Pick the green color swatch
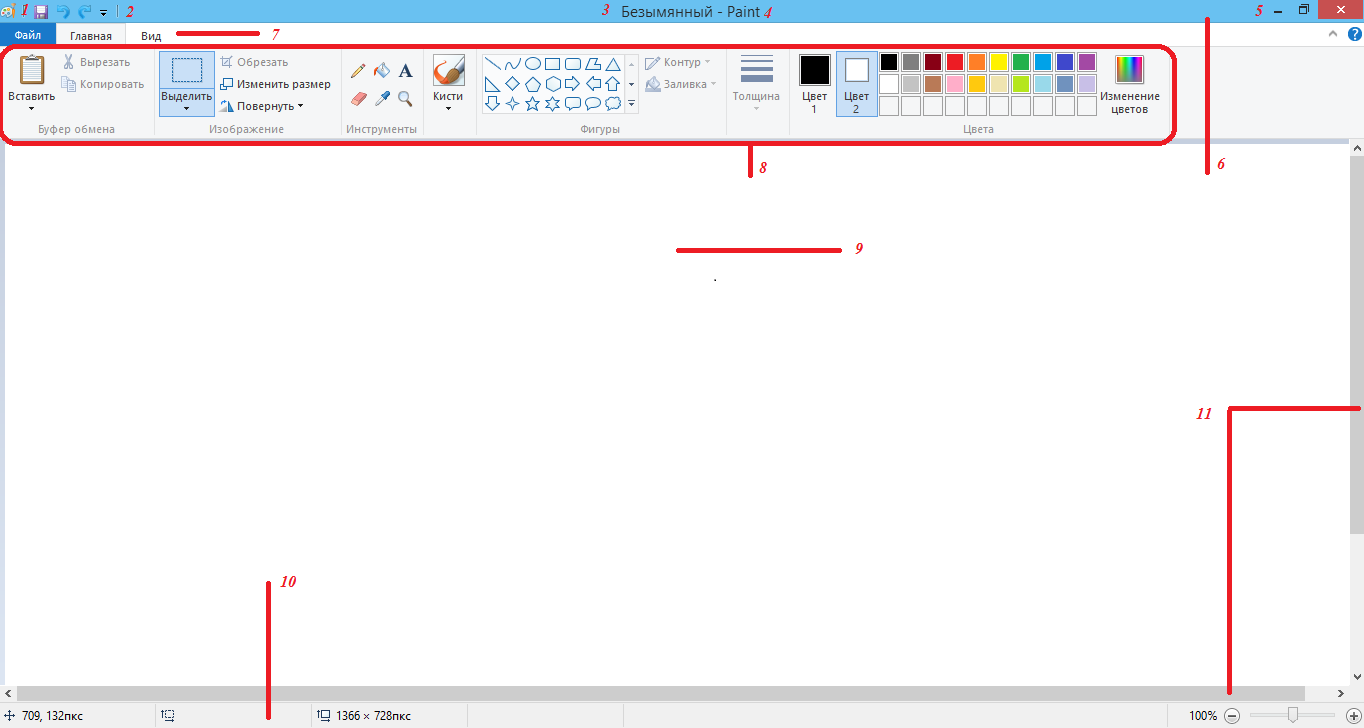 [1021, 62]
